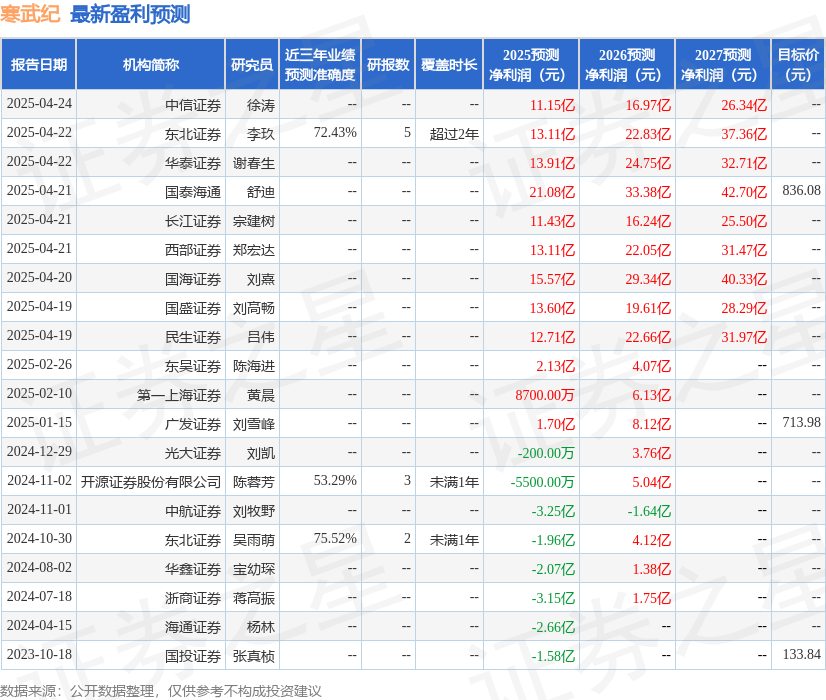Image resolution: width=826 pixels, height=700 pixels.
Task: Click the -200.00万 profit value
Action: (546, 453)
